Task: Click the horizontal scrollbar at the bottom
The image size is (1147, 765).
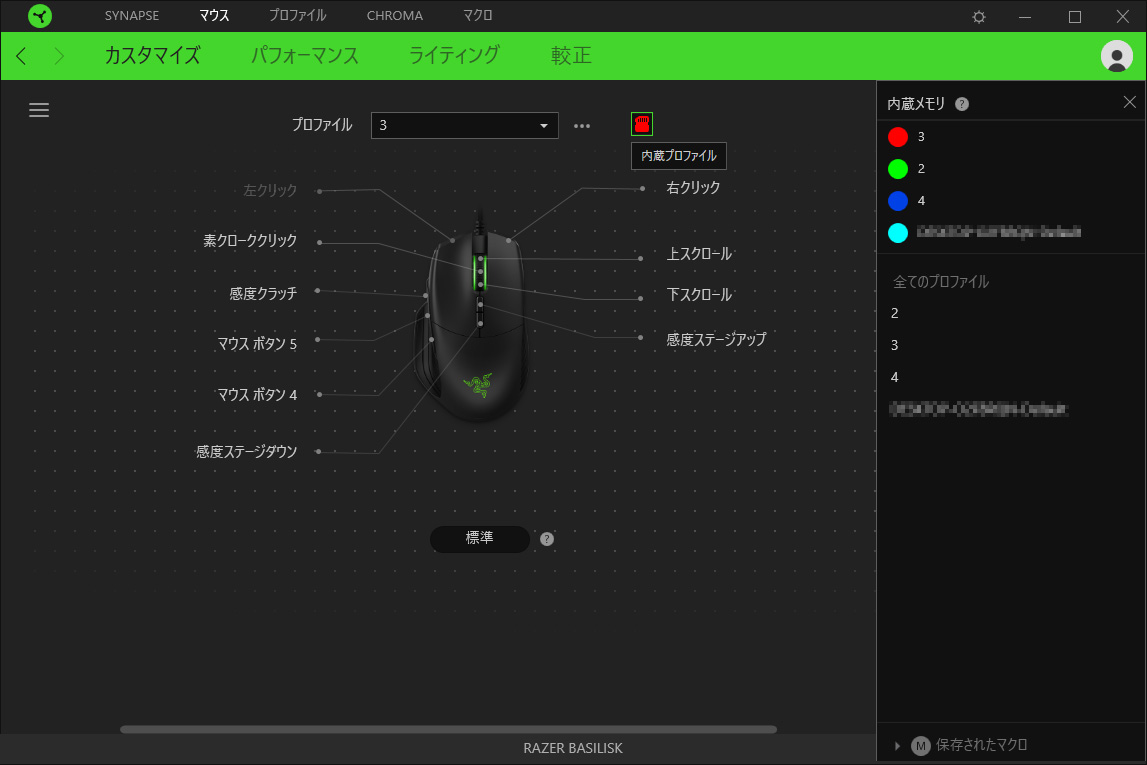Action: pyautogui.click(x=448, y=730)
